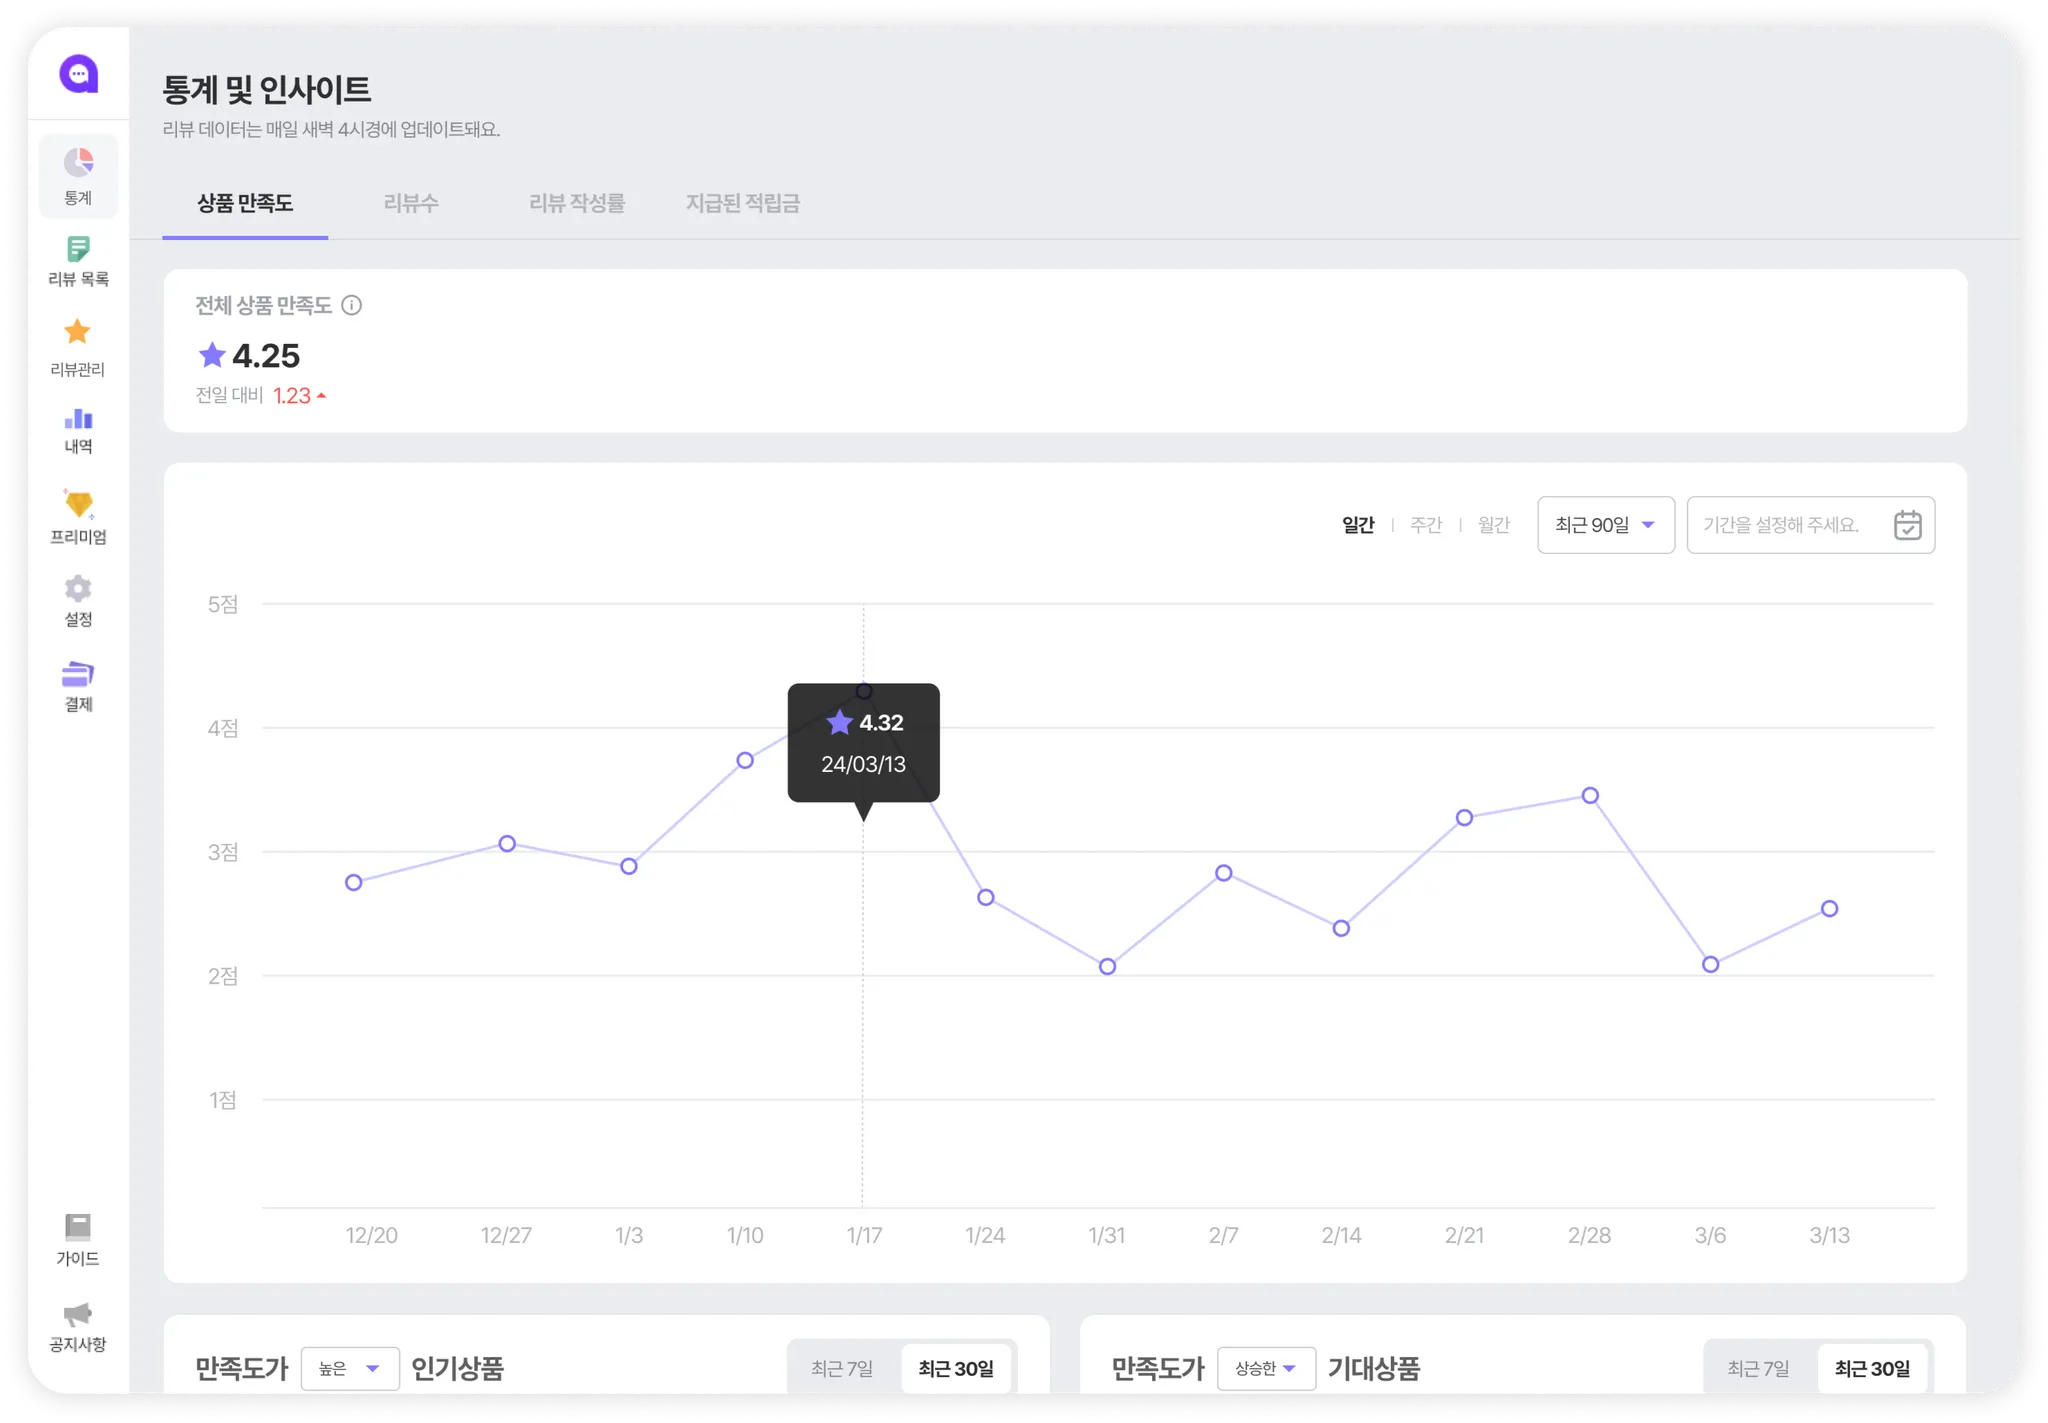Select 최근 7일 for 인기상품
Image resolution: width=2048 pixels, height=1423 pixels.
842,1368
